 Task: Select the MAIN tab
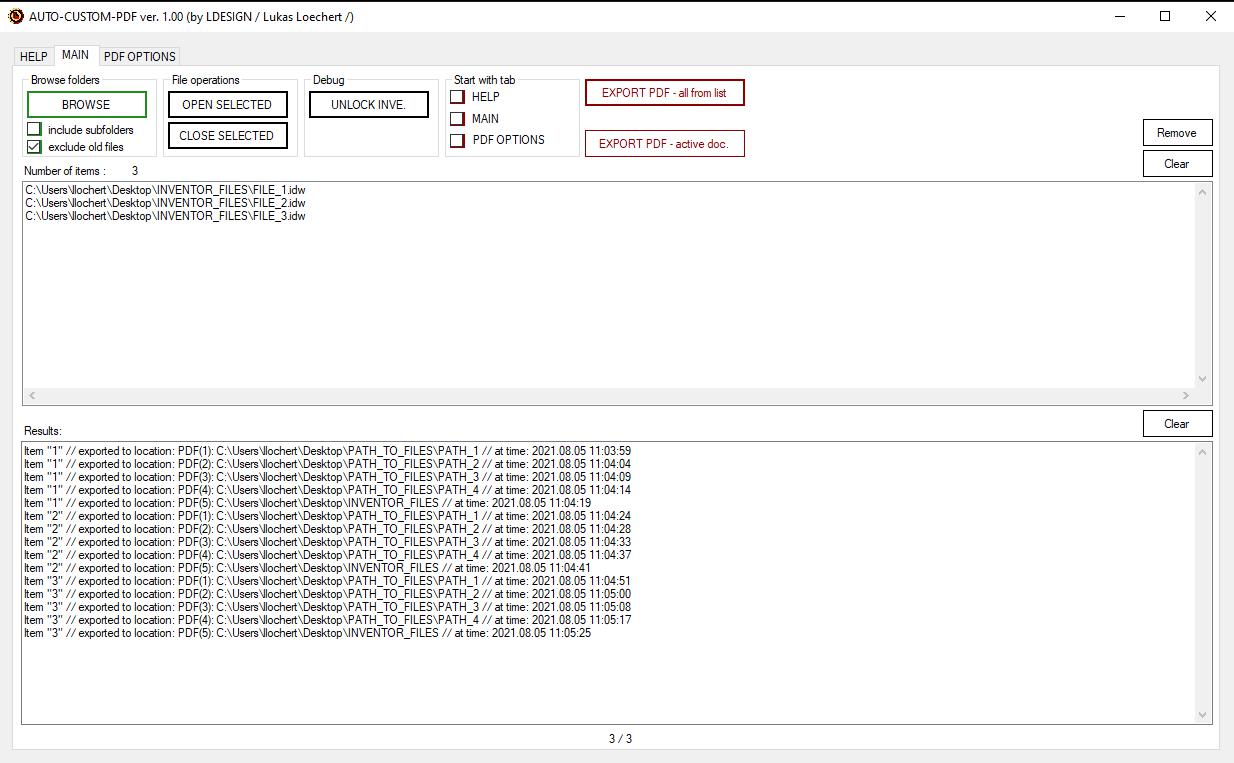[x=75, y=55]
